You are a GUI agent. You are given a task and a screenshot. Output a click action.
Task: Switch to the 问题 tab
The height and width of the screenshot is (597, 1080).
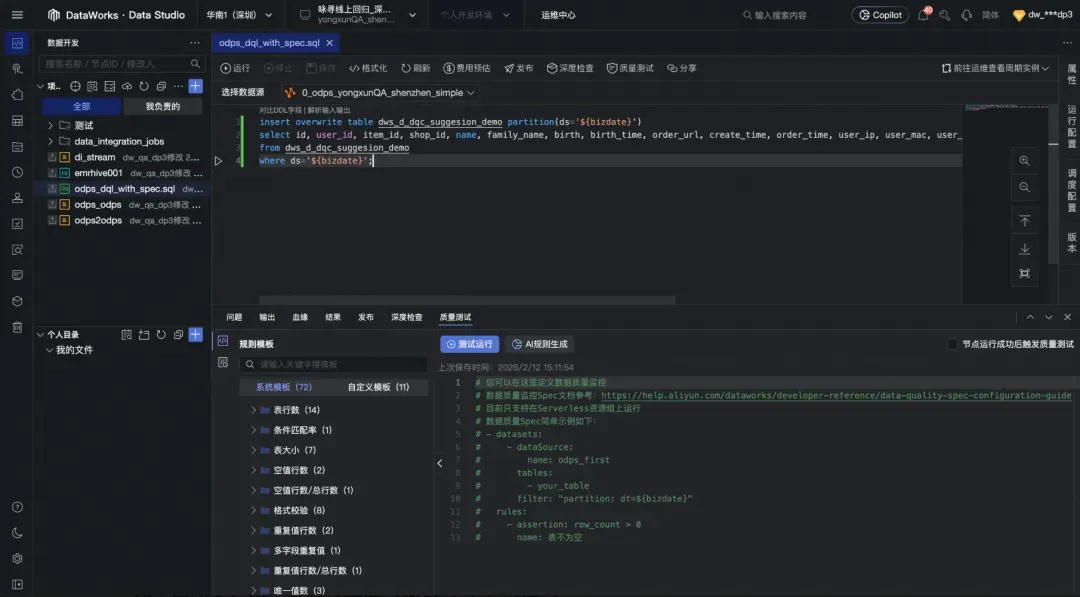234,317
